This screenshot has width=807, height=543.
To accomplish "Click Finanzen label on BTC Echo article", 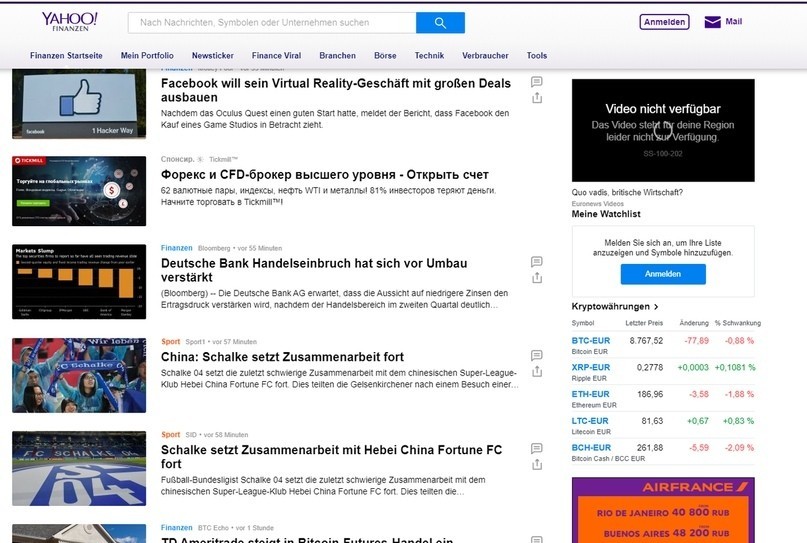I will (x=177, y=528).
